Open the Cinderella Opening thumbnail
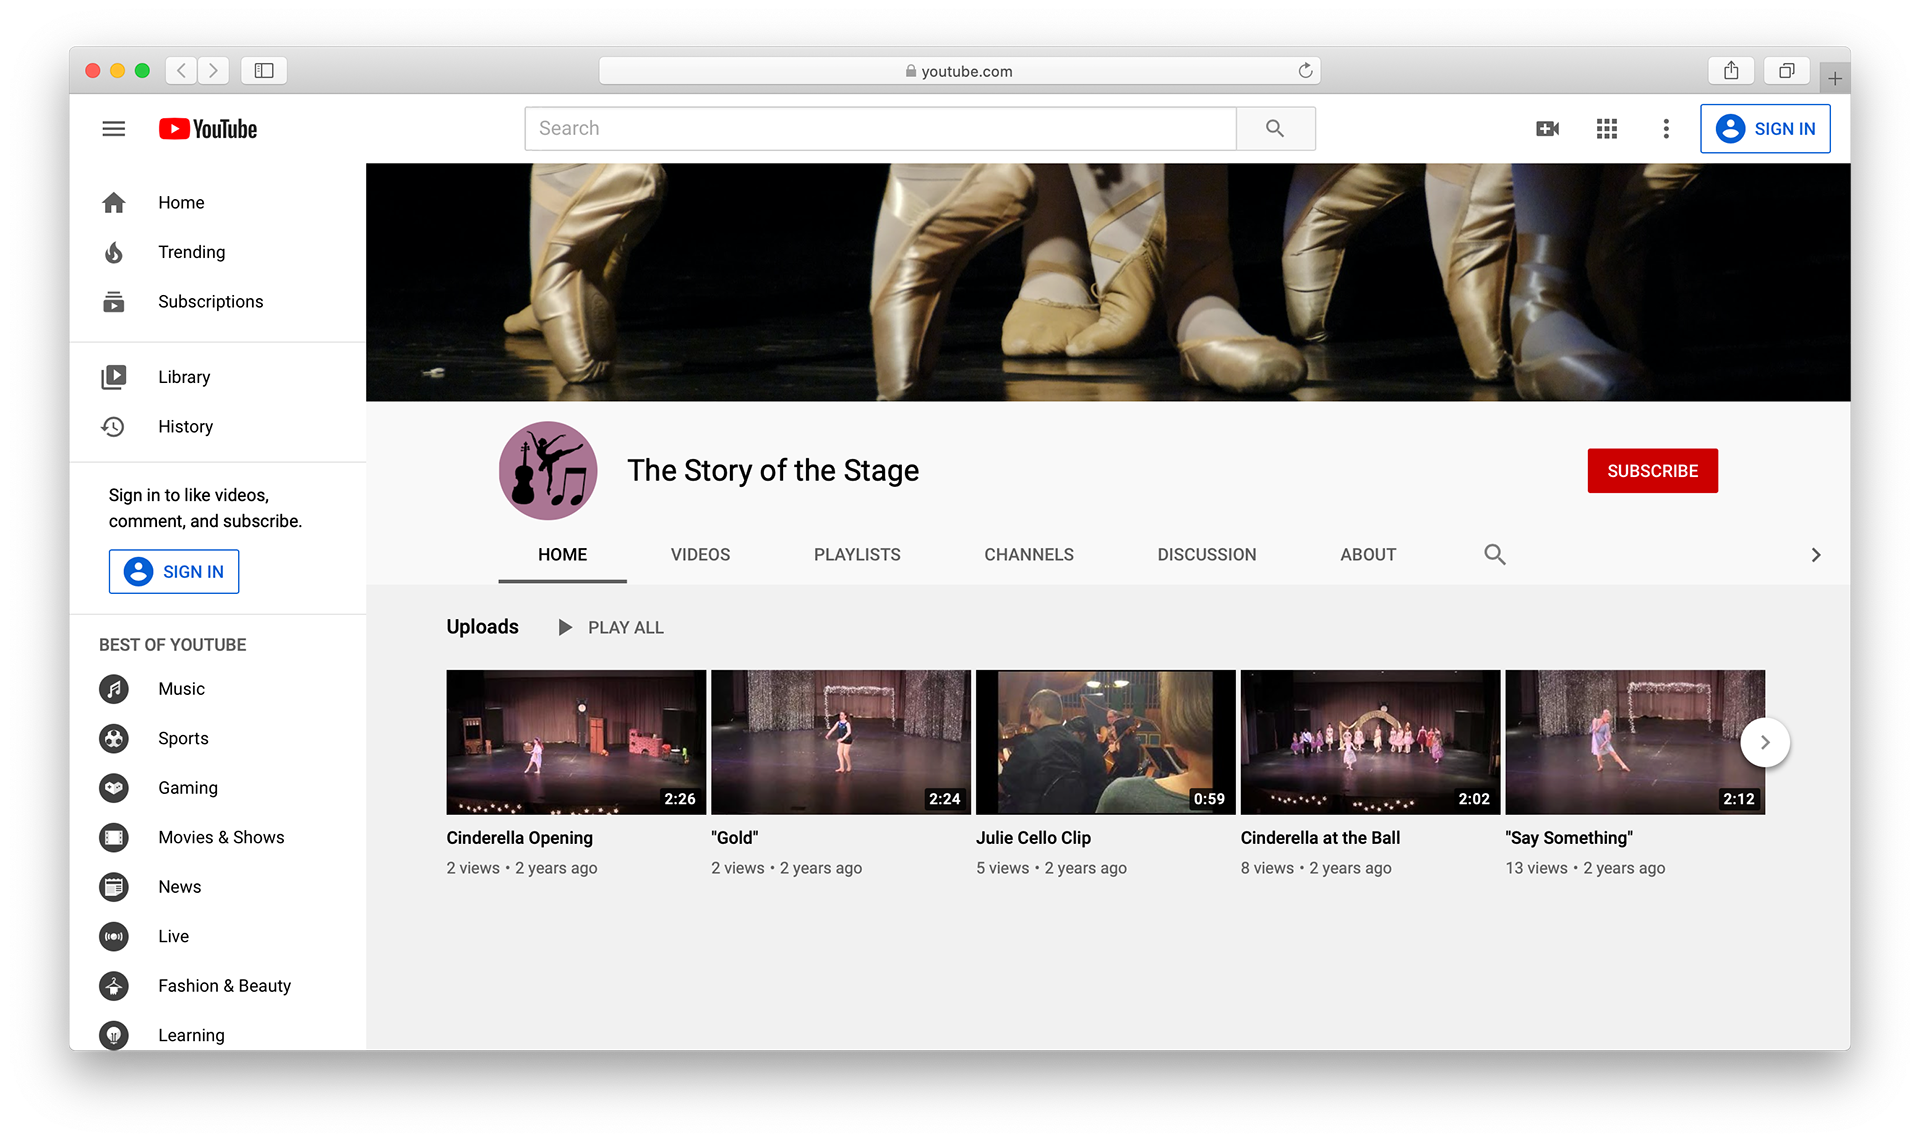 coord(576,742)
